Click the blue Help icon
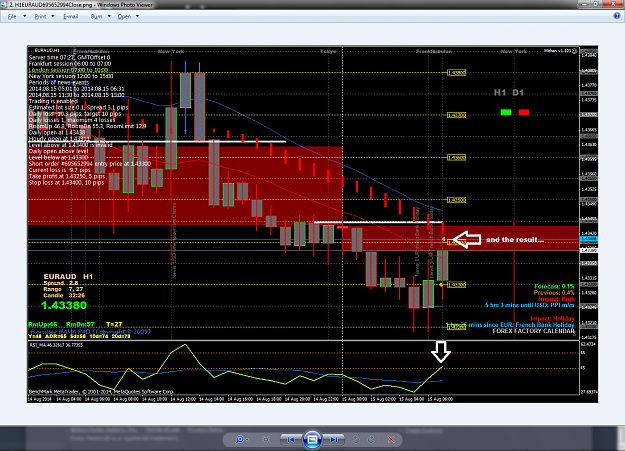This screenshot has height=451, width=625. [617, 16]
